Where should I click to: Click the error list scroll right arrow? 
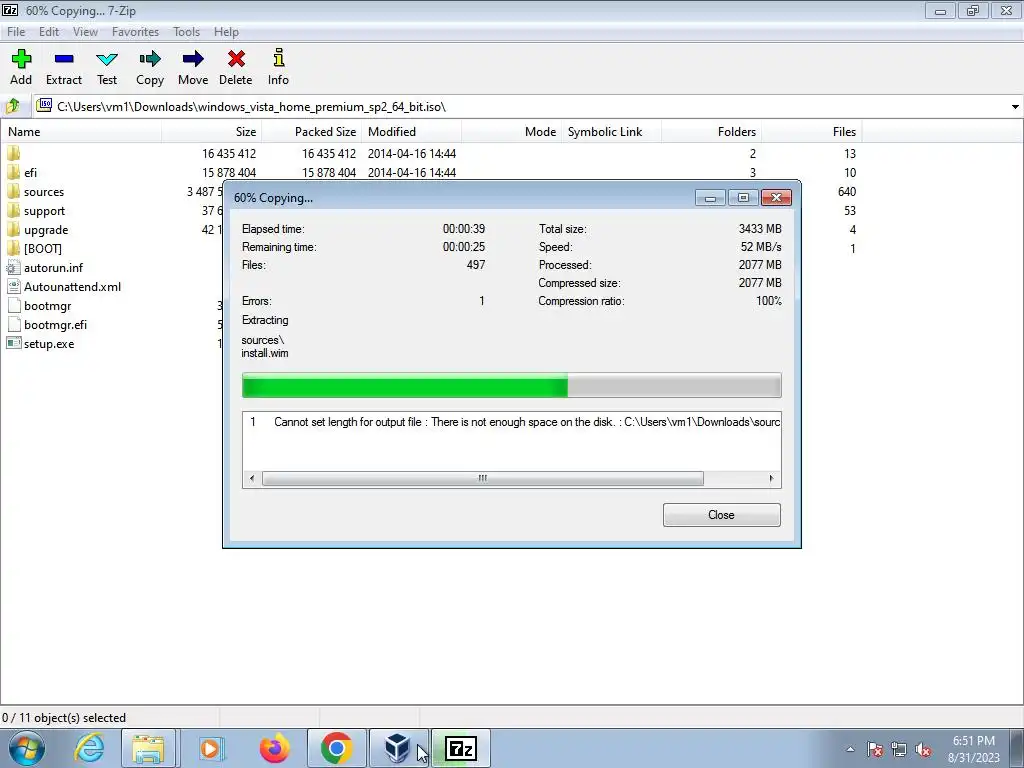coord(771,479)
